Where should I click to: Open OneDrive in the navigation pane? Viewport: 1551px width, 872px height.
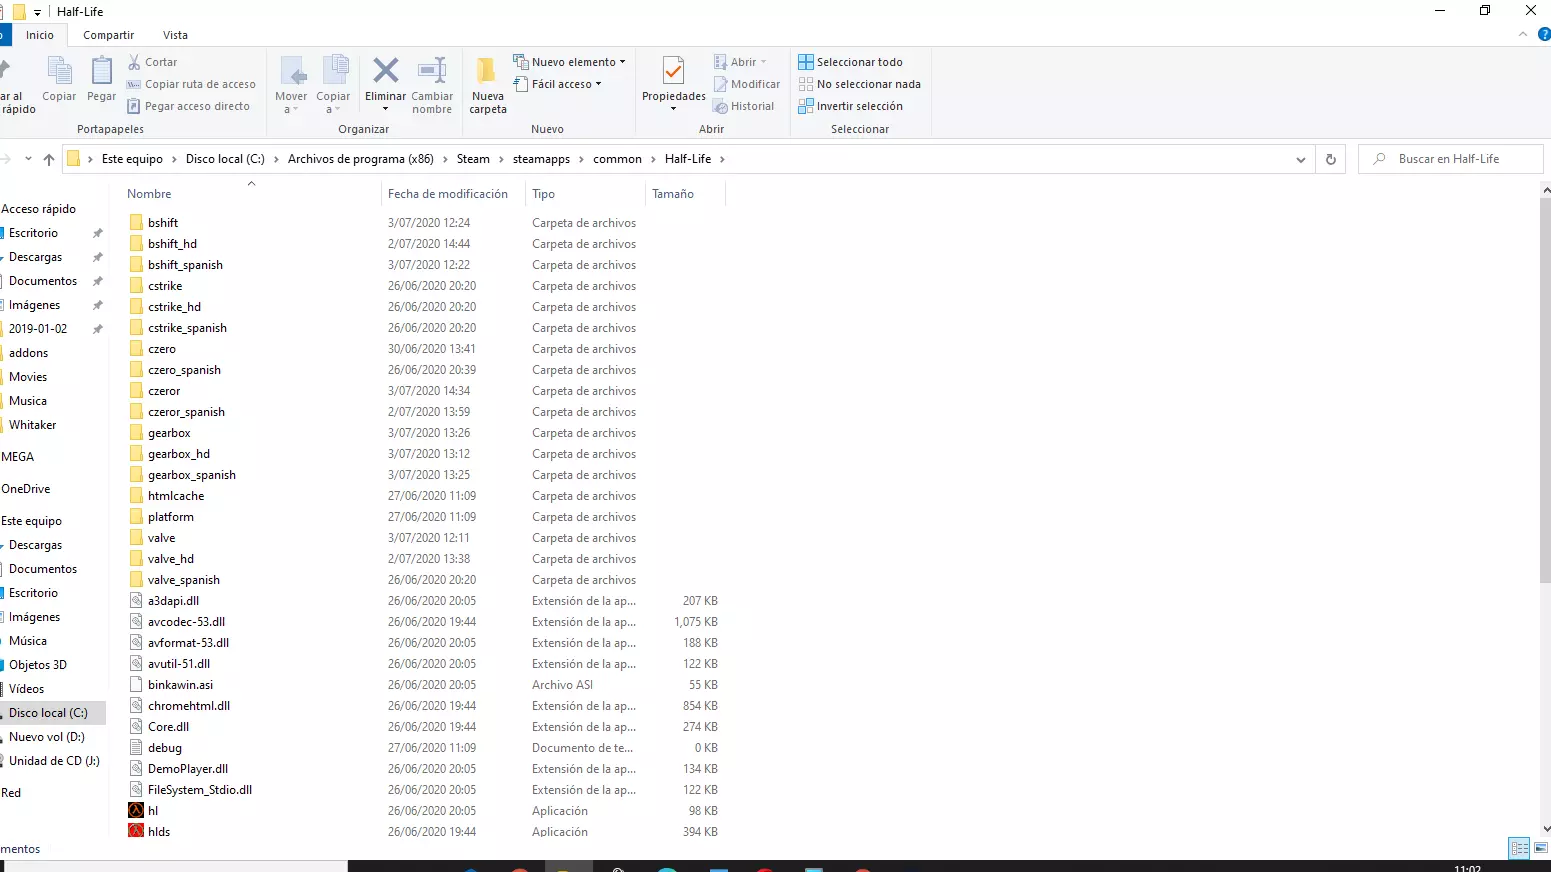[x=26, y=489]
